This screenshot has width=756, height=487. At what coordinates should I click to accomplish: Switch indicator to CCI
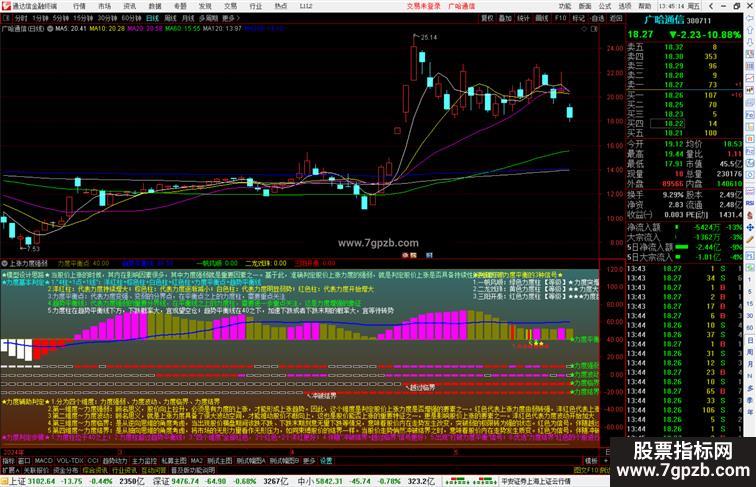(x=93, y=461)
